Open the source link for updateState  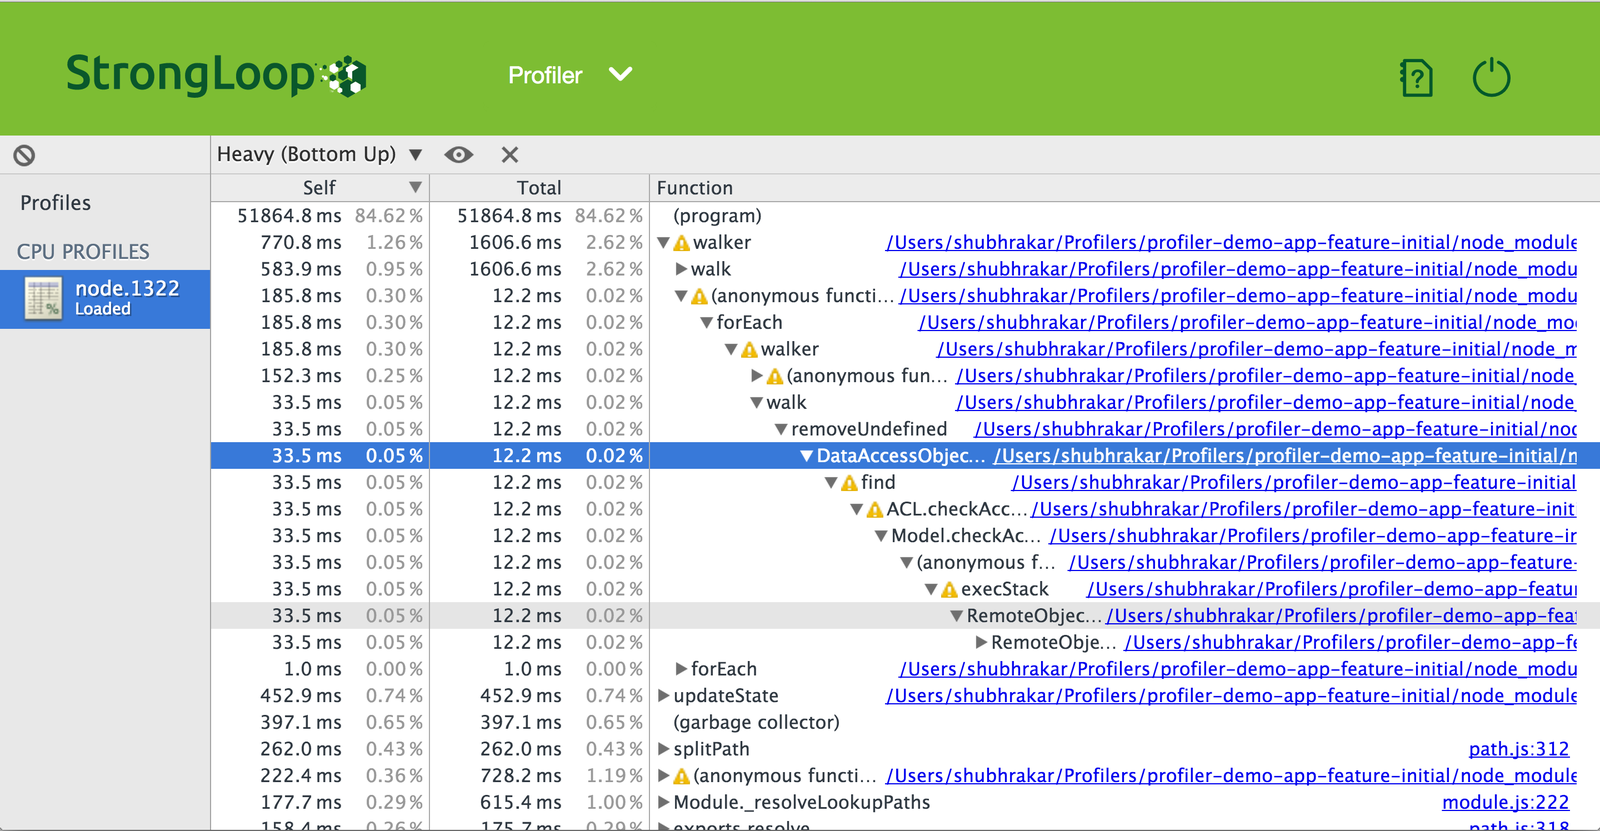(x=1231, y=696)
